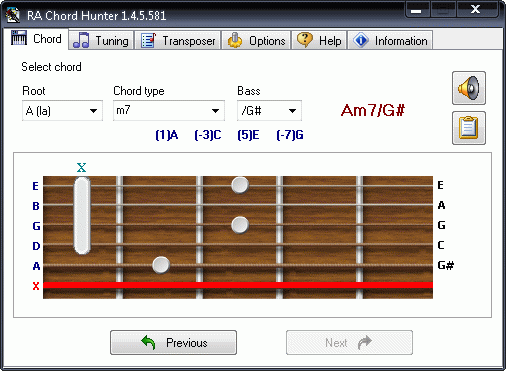Click the barre bar at first fret
The image size is (506, 371).
click(x=82, y=215)
